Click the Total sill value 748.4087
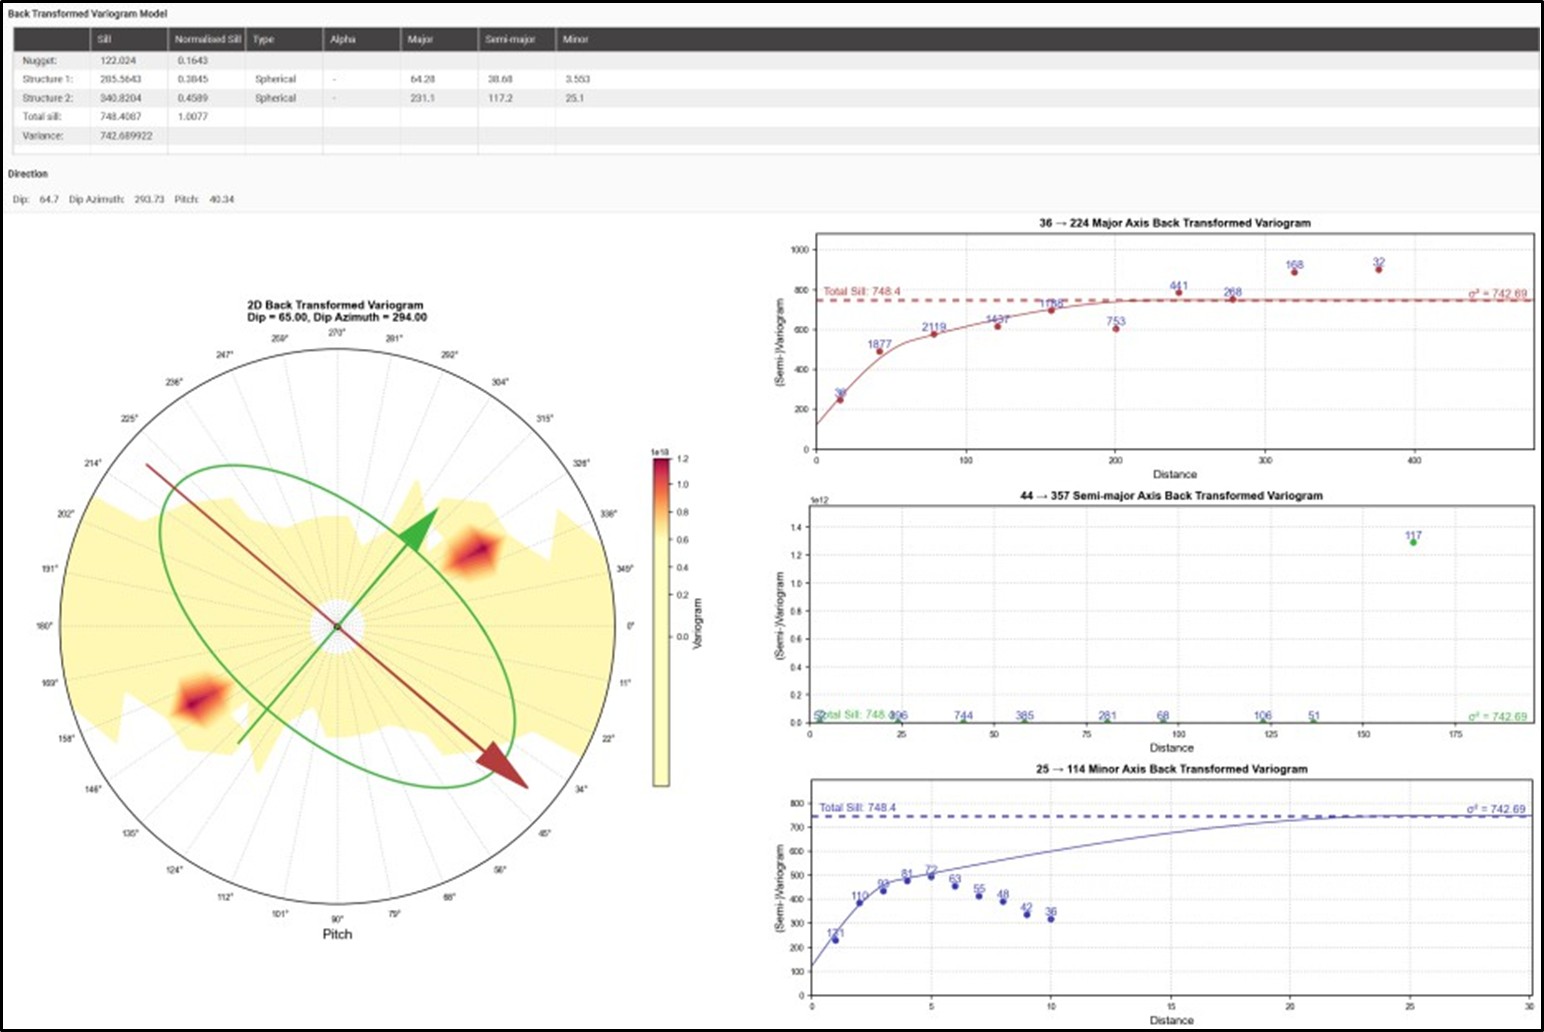The height and width of the screenshot is (1032, 1544). click(121, 117)
